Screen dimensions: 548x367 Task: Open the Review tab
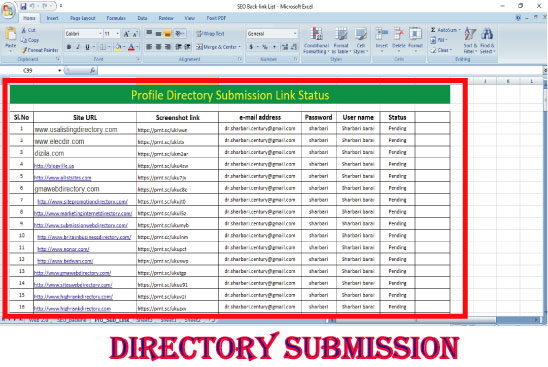[166, 18]
